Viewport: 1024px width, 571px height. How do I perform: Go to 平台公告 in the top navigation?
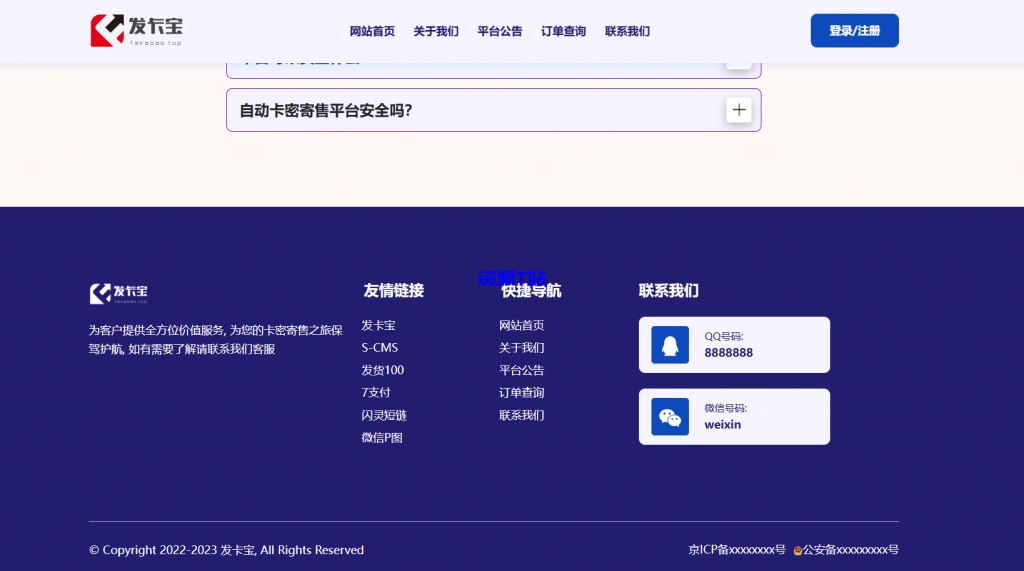[x=500, y=31]
